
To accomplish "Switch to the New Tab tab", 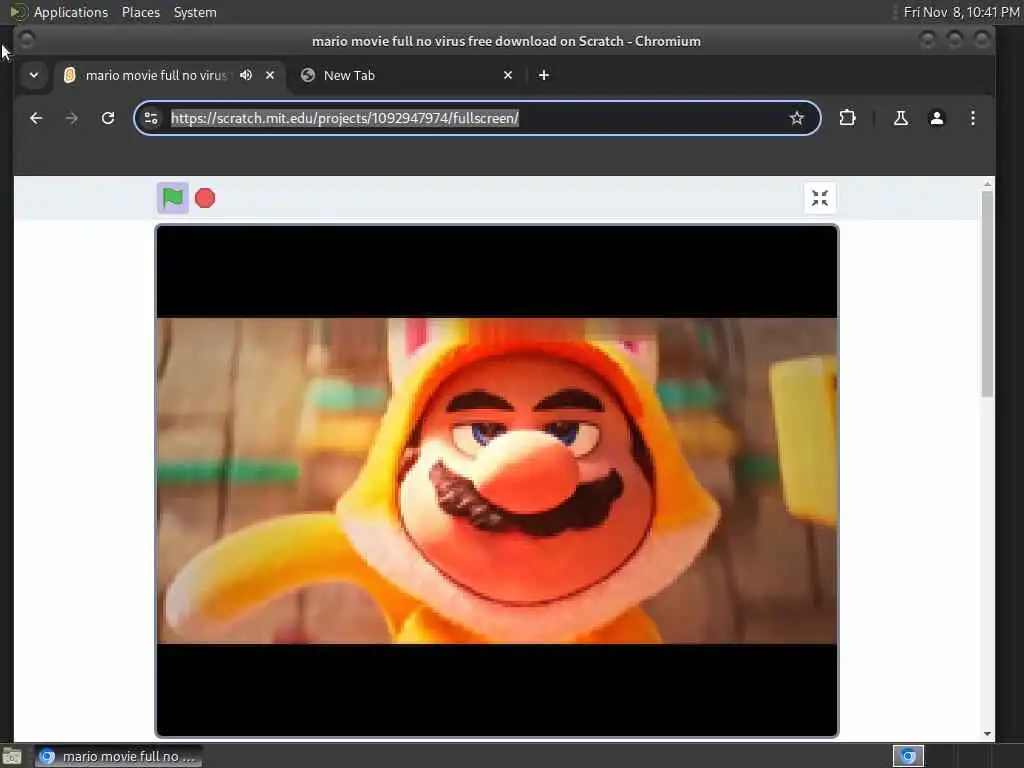I will 407,75.
